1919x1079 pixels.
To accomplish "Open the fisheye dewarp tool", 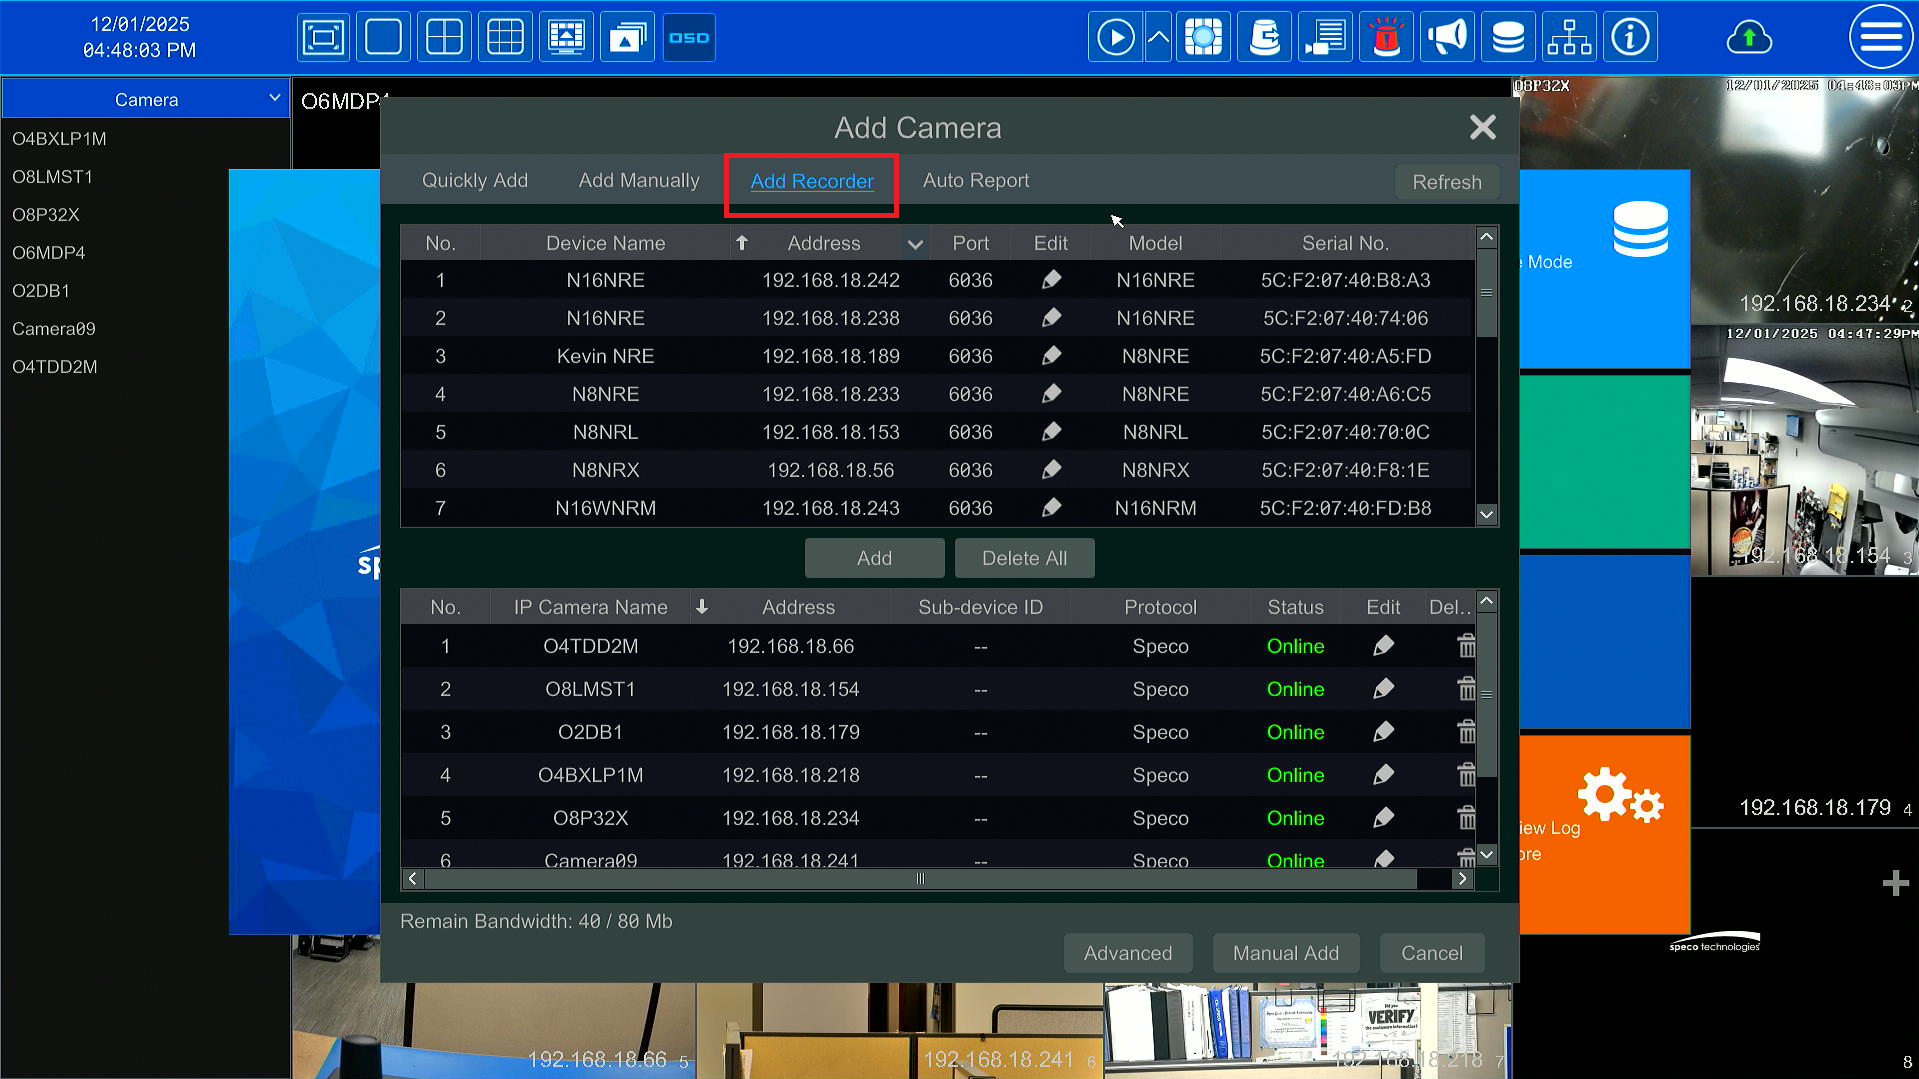I will coord(1203,36).
